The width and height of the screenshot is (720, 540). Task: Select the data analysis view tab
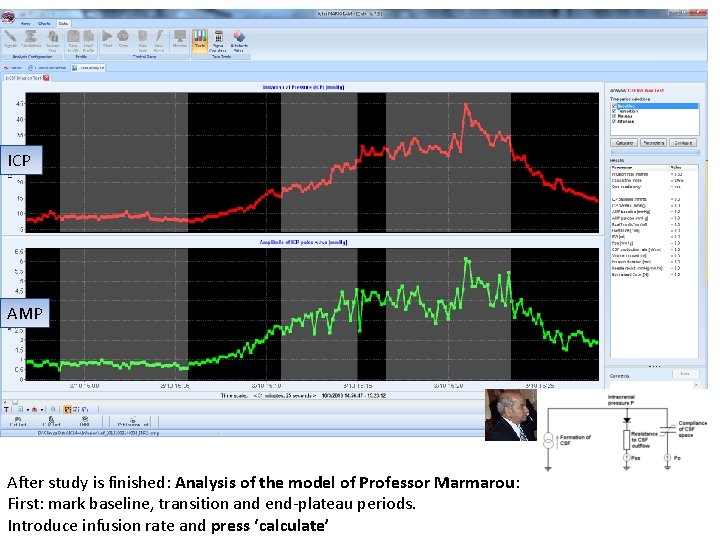[89, 68]
